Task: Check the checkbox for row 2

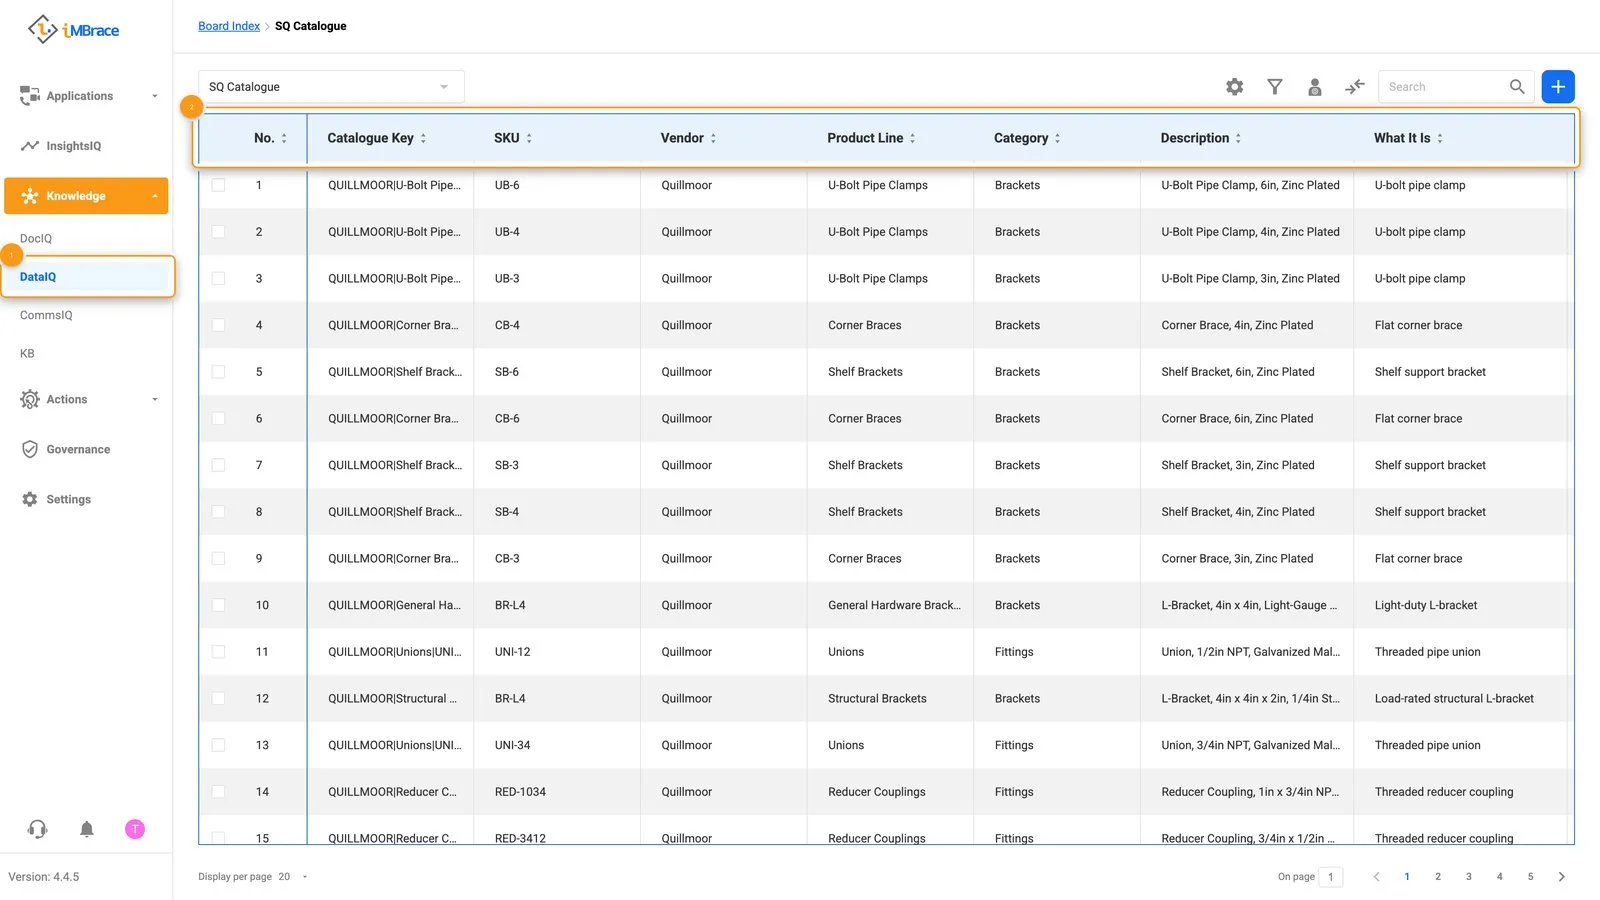Action: (x=218, y=232)
